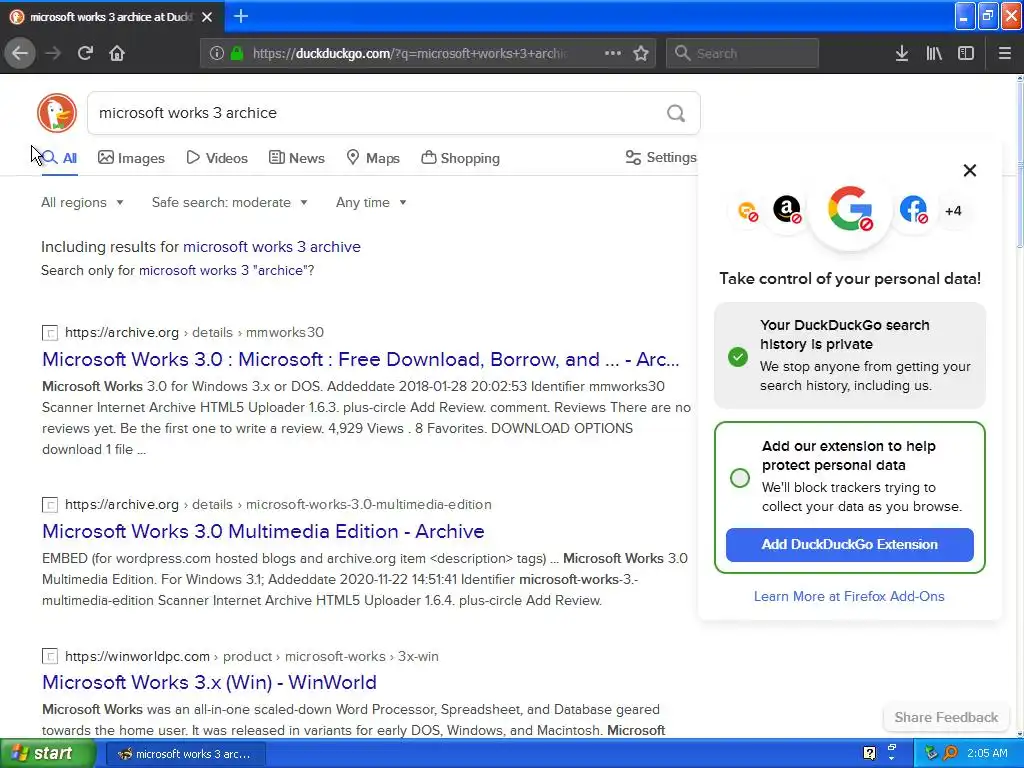Open the Library bookshelf icon
This screenshot has width=1024, height=768.
pyautogui.click(x=934, y=53)
